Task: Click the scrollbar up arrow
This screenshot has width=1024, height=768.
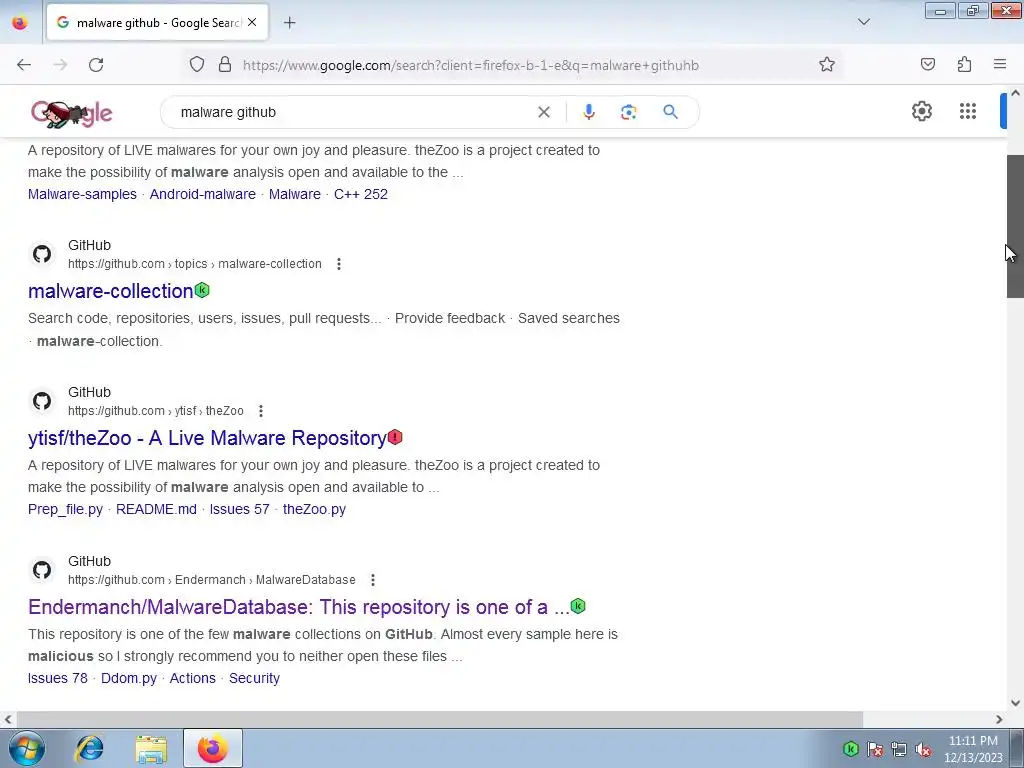Action: (1015, 93)
